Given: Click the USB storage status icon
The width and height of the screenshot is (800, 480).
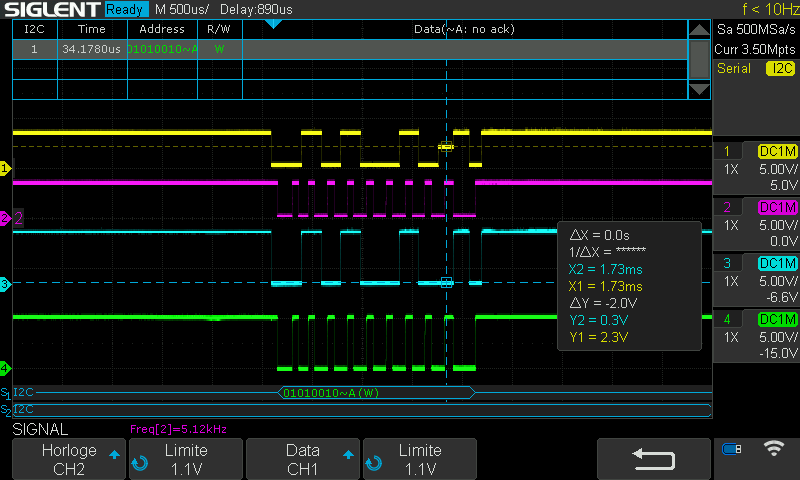Looking at the screenshot, I should coord(732,449).
